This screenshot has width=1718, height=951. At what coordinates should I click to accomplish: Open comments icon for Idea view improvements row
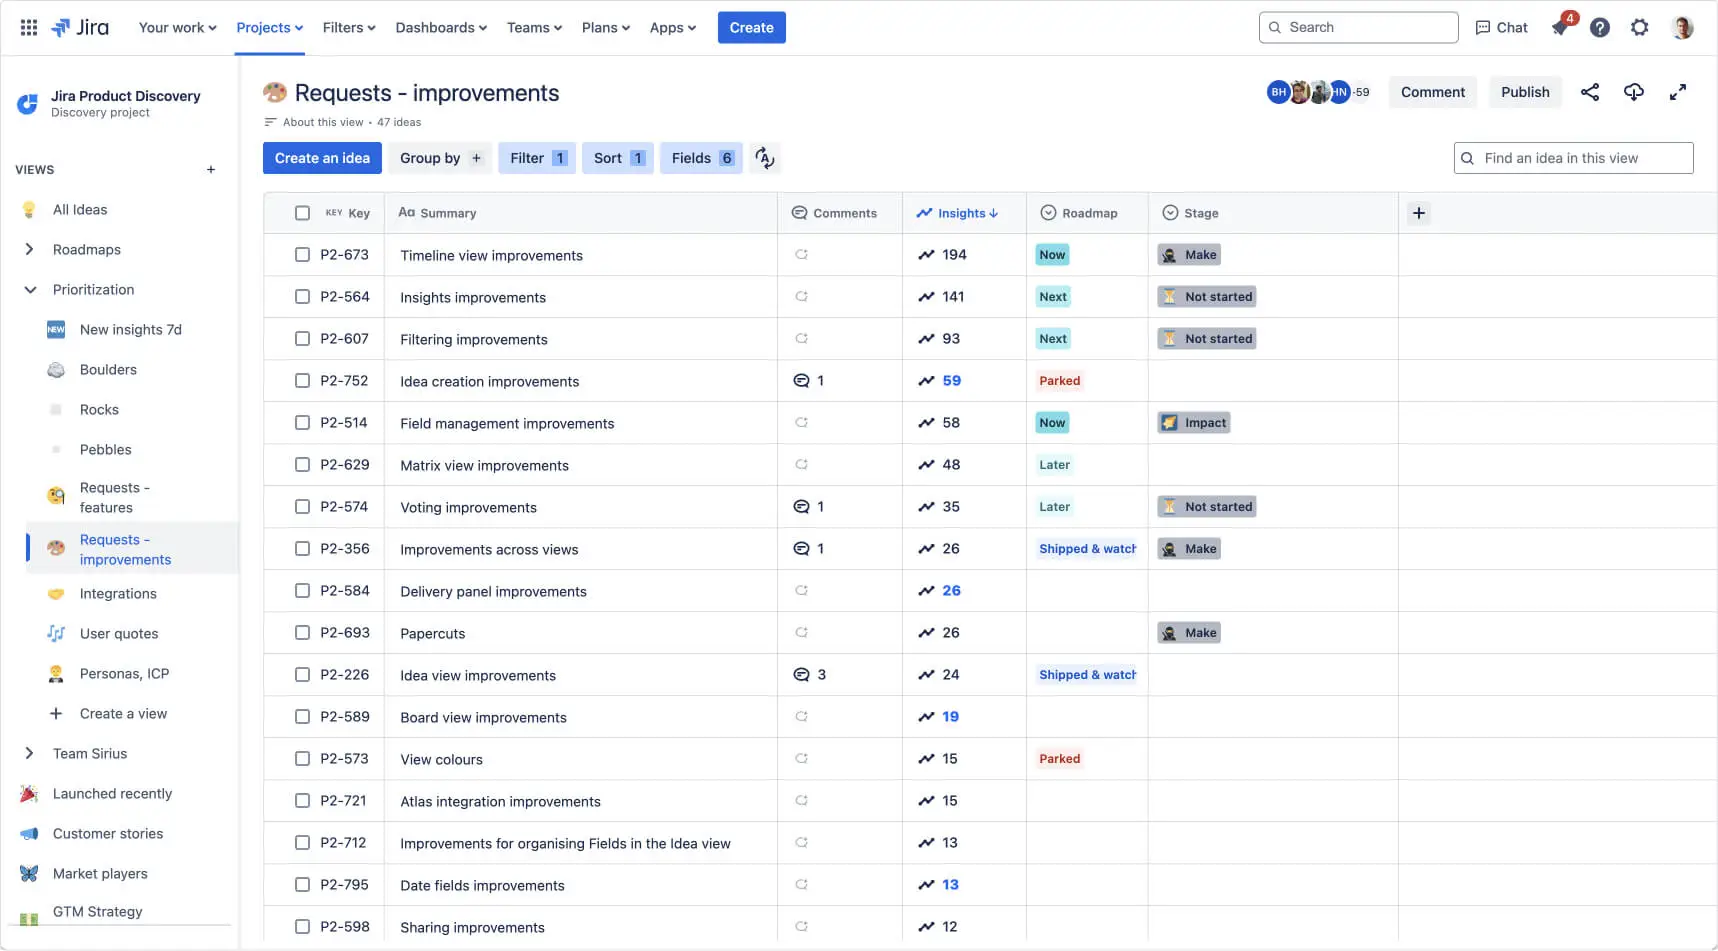click(x=801, y=675)
